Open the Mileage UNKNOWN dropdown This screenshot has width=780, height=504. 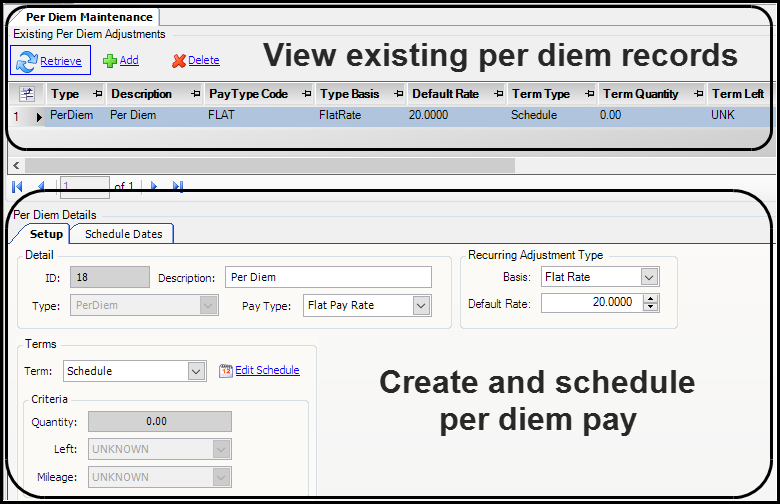[221, 477]
